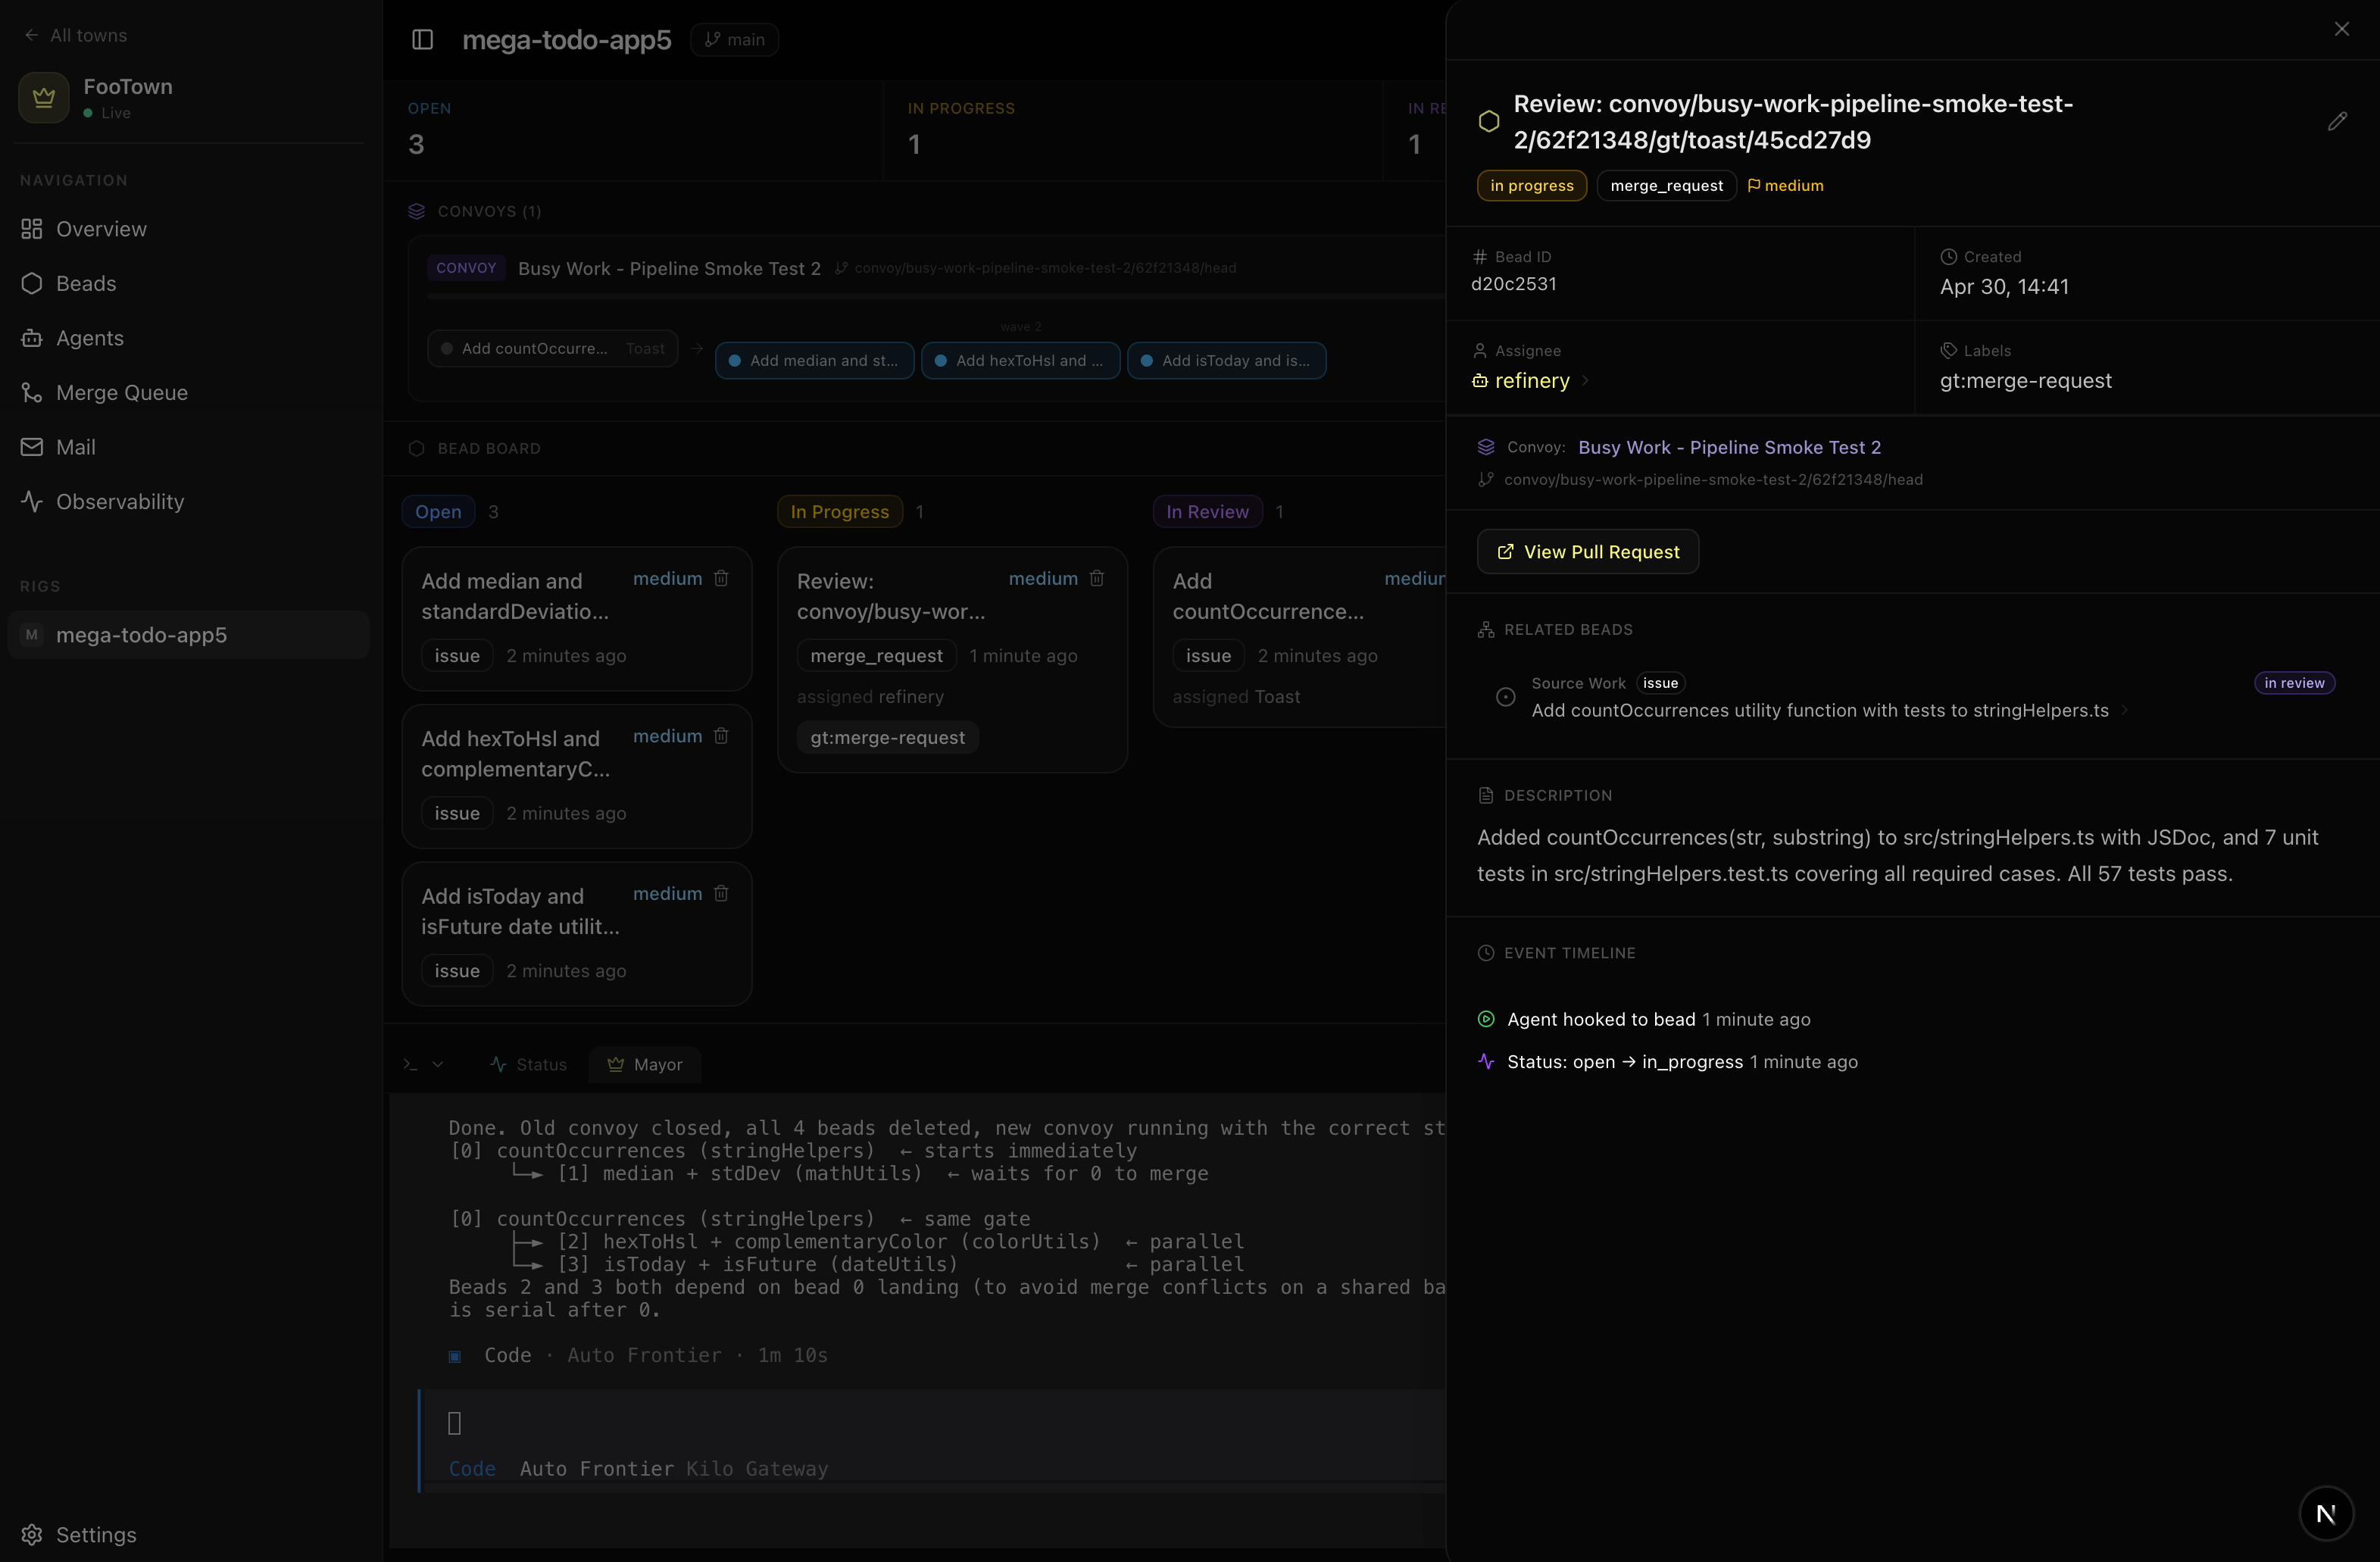Click View Pull Request button

click(x=1587, y=552)
